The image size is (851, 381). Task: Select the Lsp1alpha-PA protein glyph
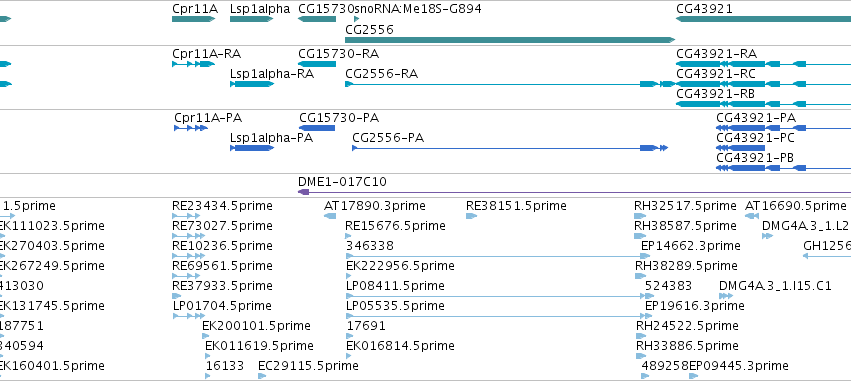click(252, 148)
